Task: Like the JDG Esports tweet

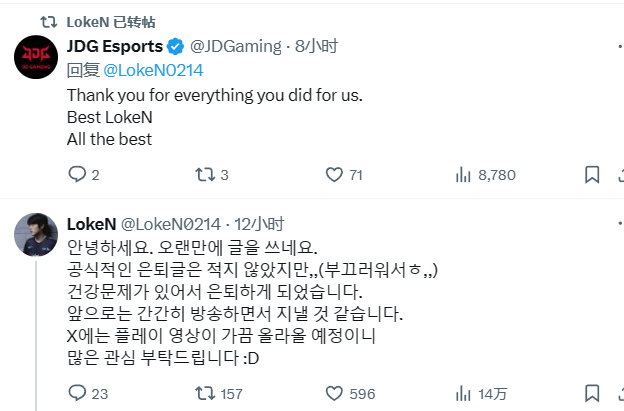Action: pyautogui.click(x=336, y=175)
